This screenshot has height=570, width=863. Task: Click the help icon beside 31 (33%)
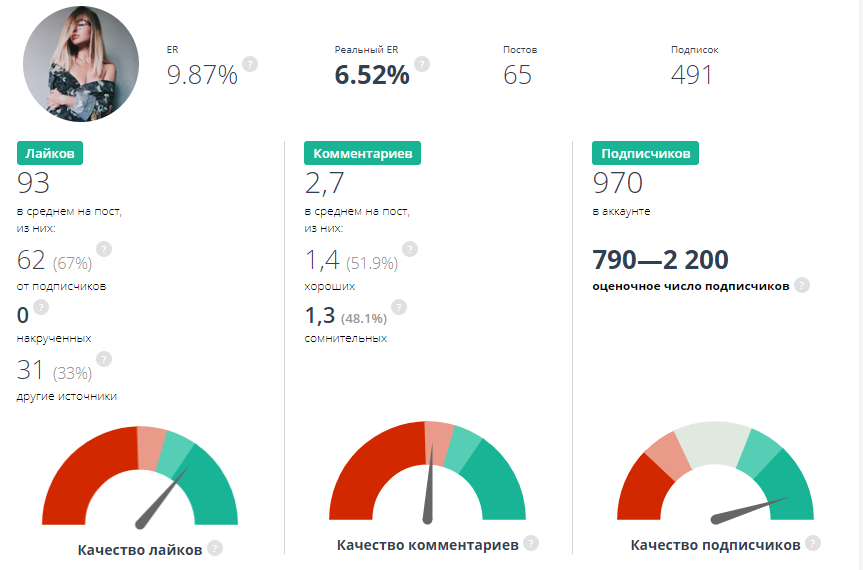pyautogui.click(x=104, y=359)
